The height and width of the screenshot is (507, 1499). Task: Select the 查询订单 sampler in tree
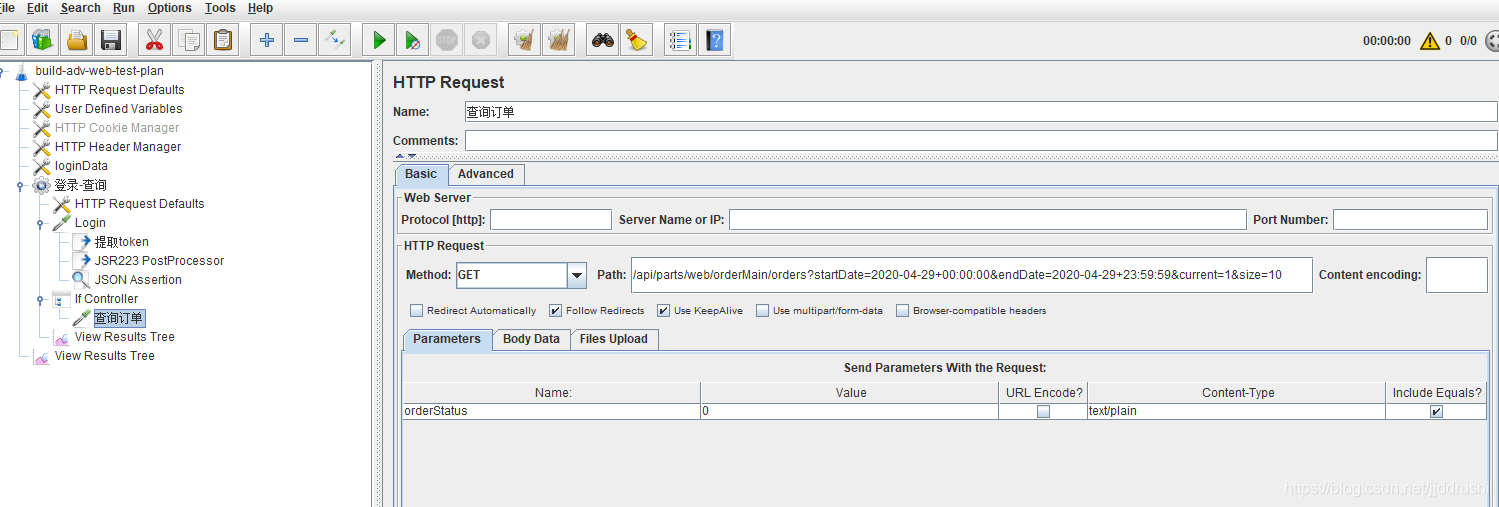coord(119,318)
